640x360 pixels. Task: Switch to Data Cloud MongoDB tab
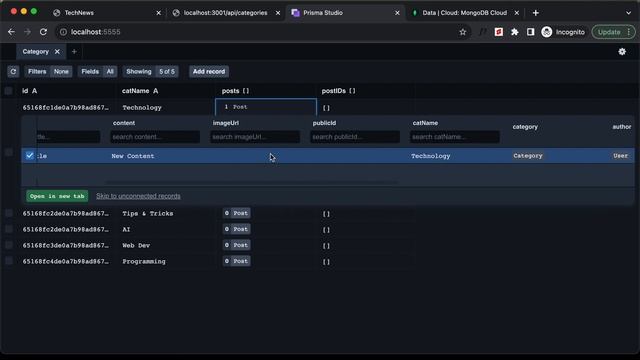click(x=464, y=13)
